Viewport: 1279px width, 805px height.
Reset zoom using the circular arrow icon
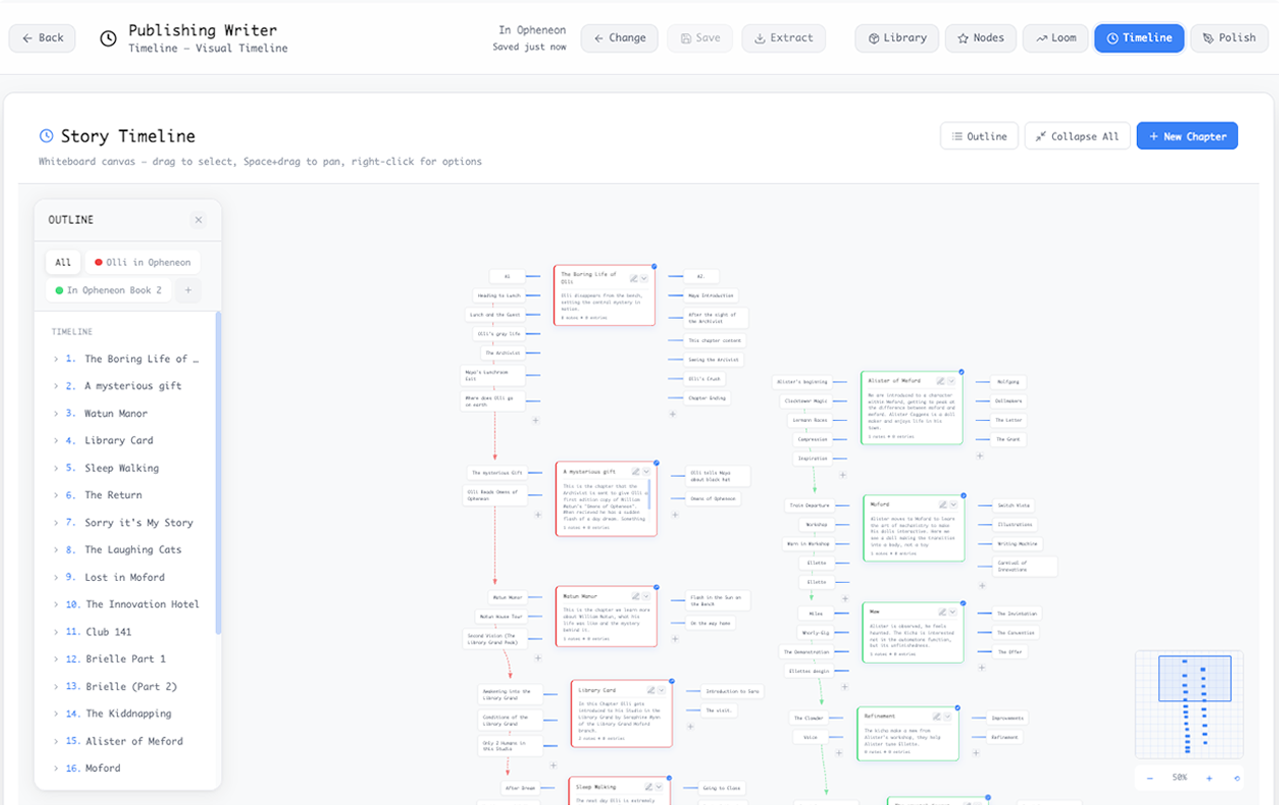click(1238, 779)
